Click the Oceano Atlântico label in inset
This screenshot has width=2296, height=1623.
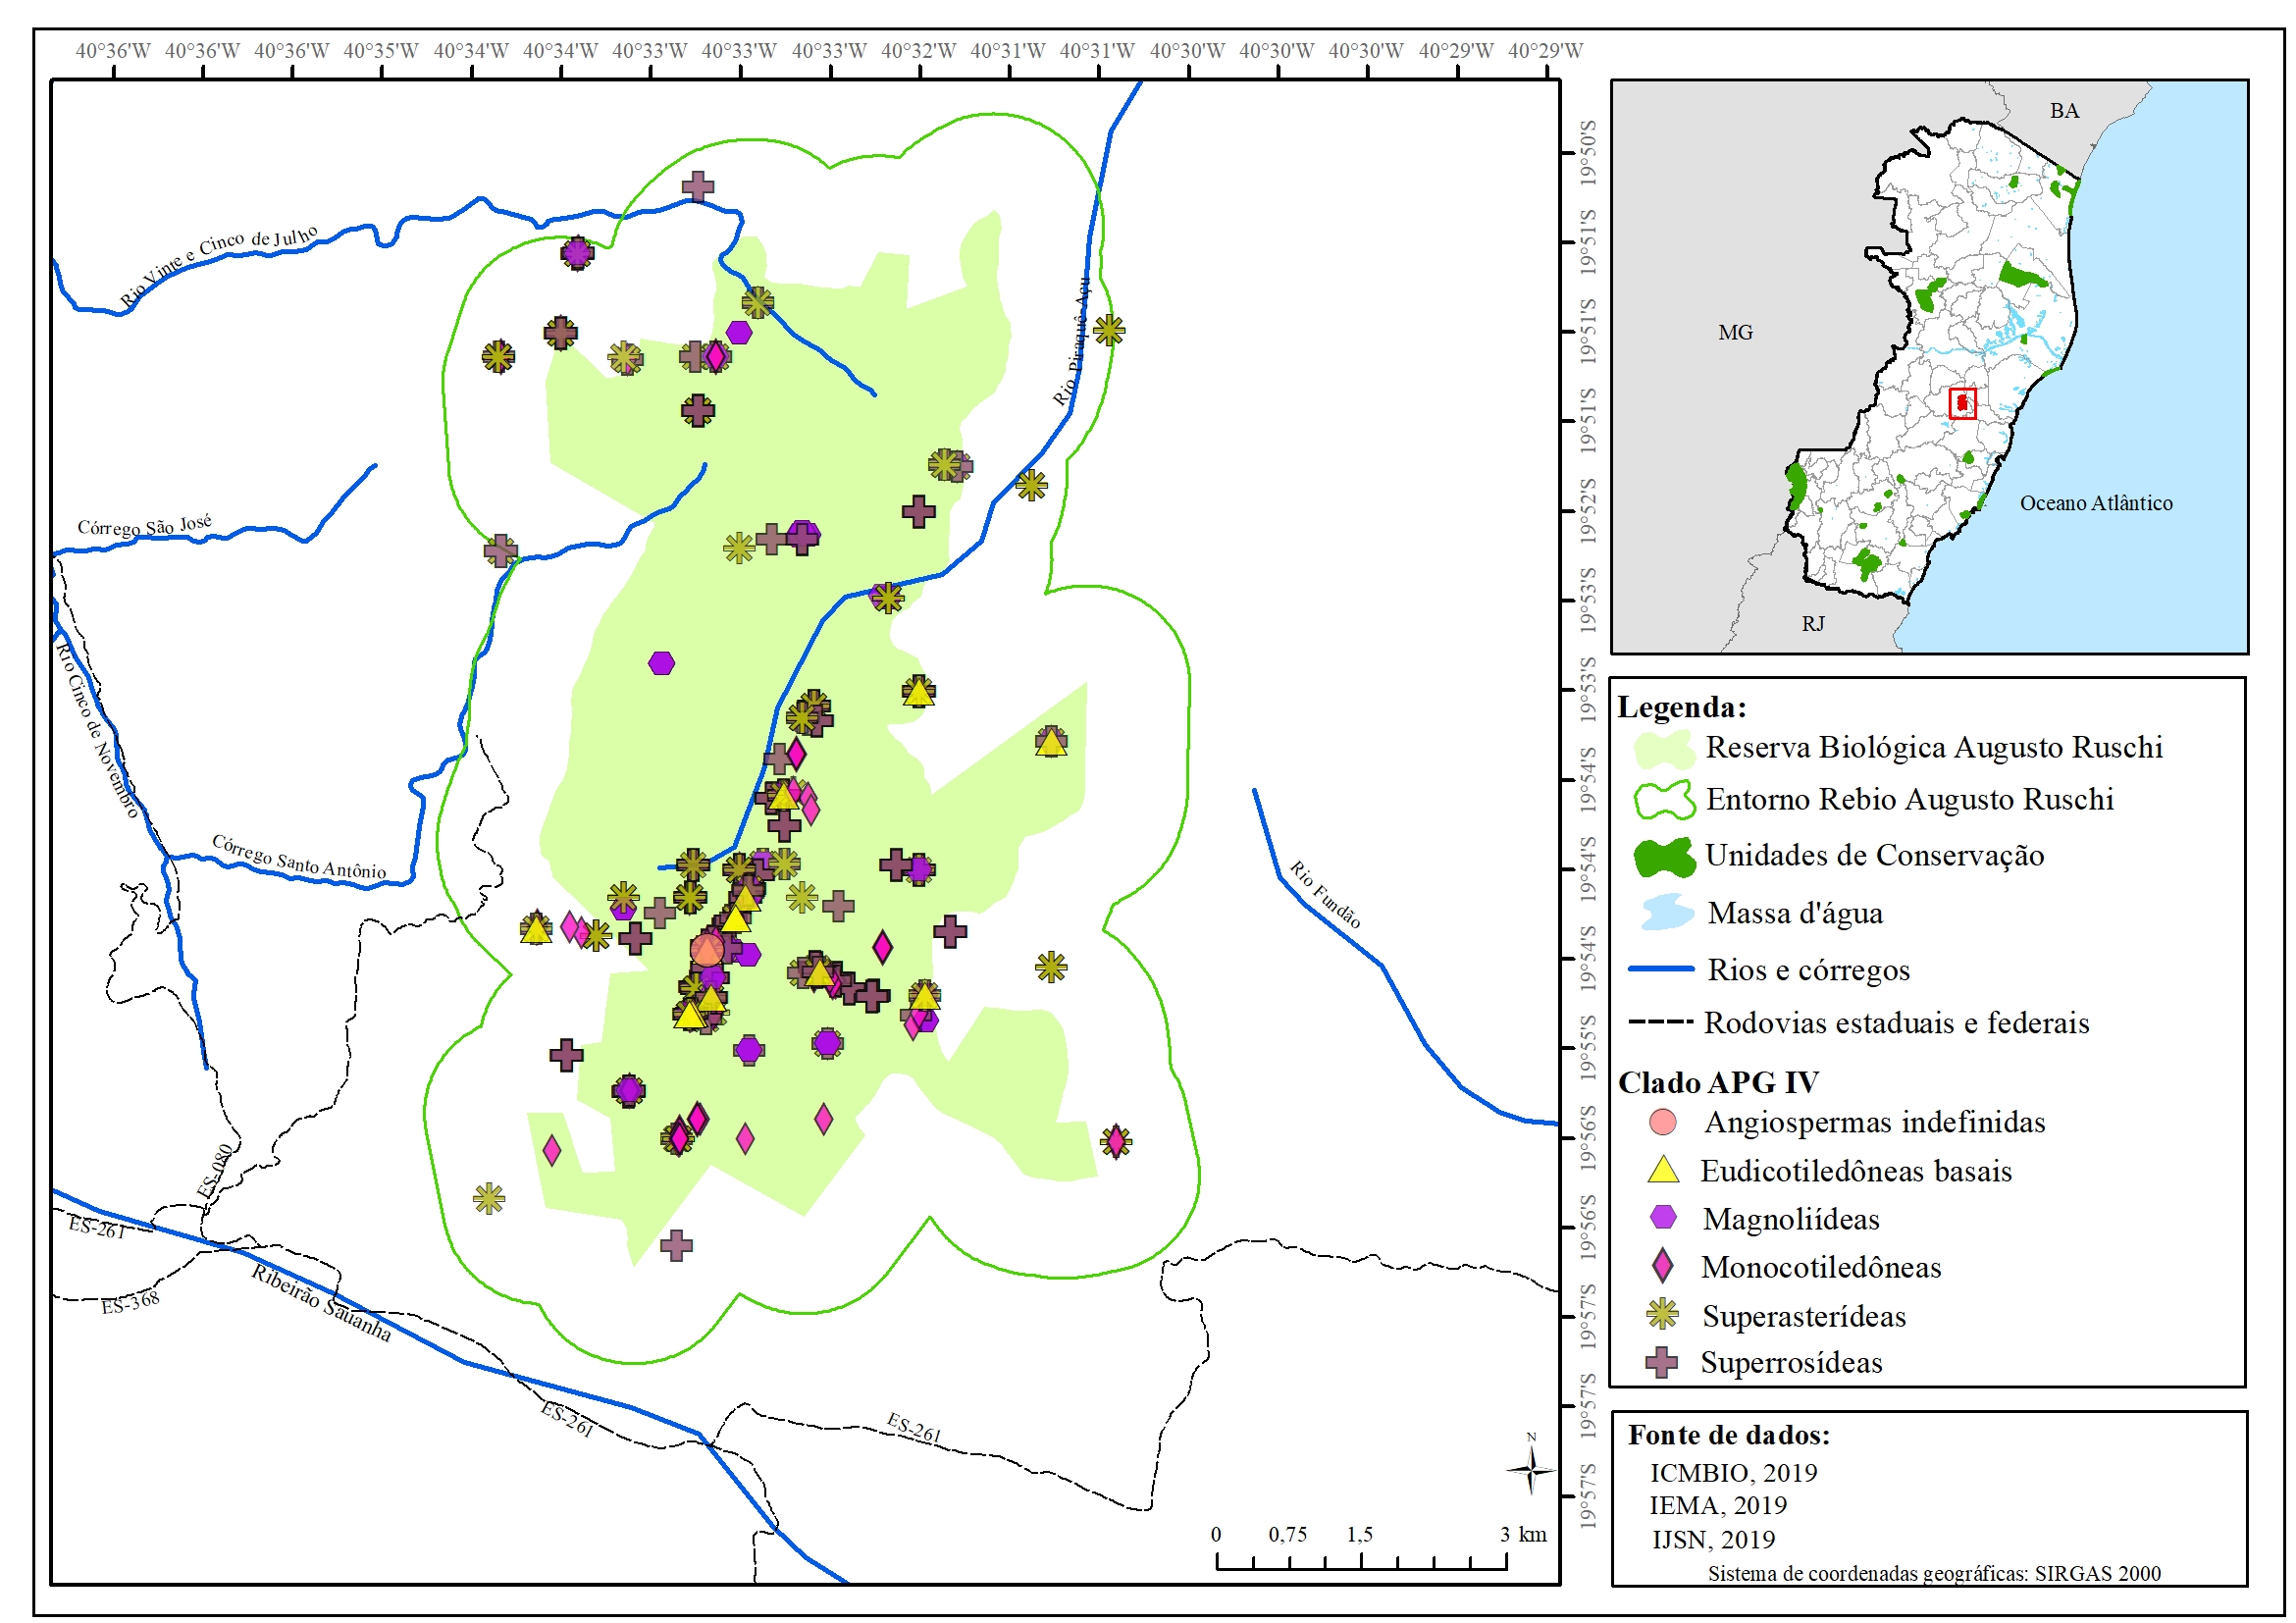pyautogui.click(x=2096, y=503)
